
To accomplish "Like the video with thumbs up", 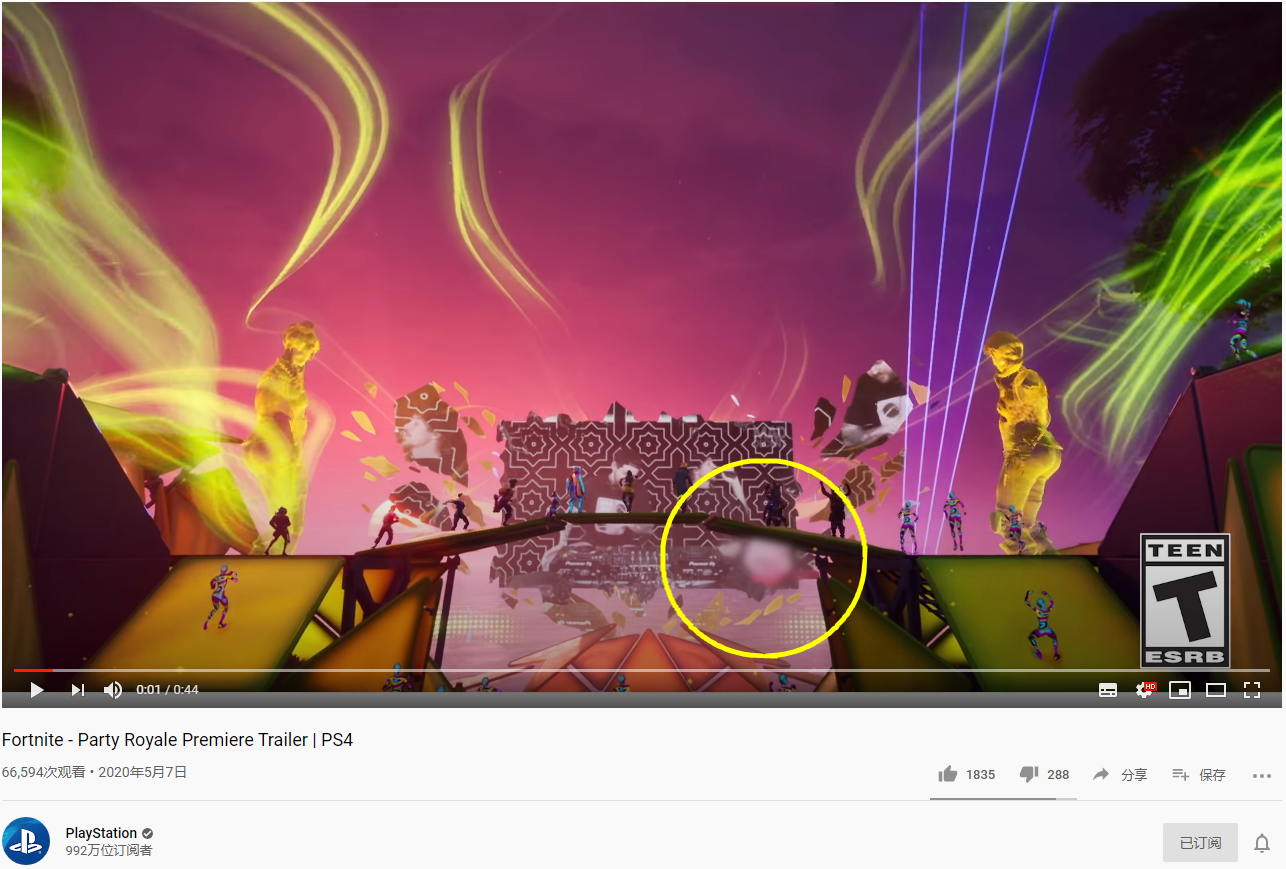I will pos(966,774).
